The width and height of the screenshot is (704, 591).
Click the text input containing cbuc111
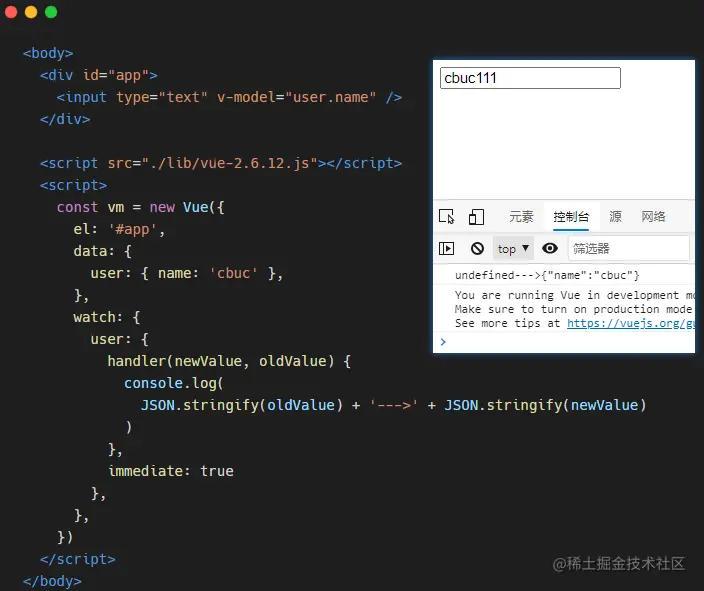click(x=530, y=78)
